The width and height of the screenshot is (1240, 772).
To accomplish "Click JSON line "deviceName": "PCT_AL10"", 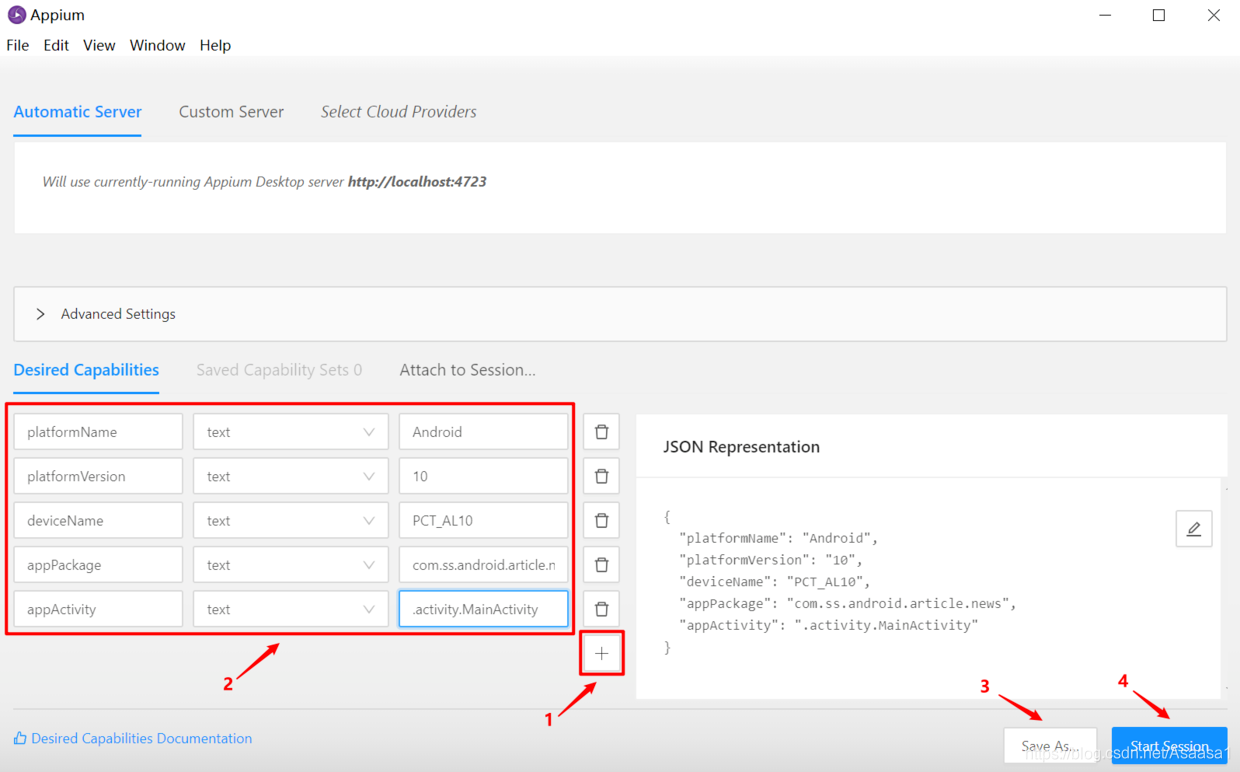I will [775, 581].
